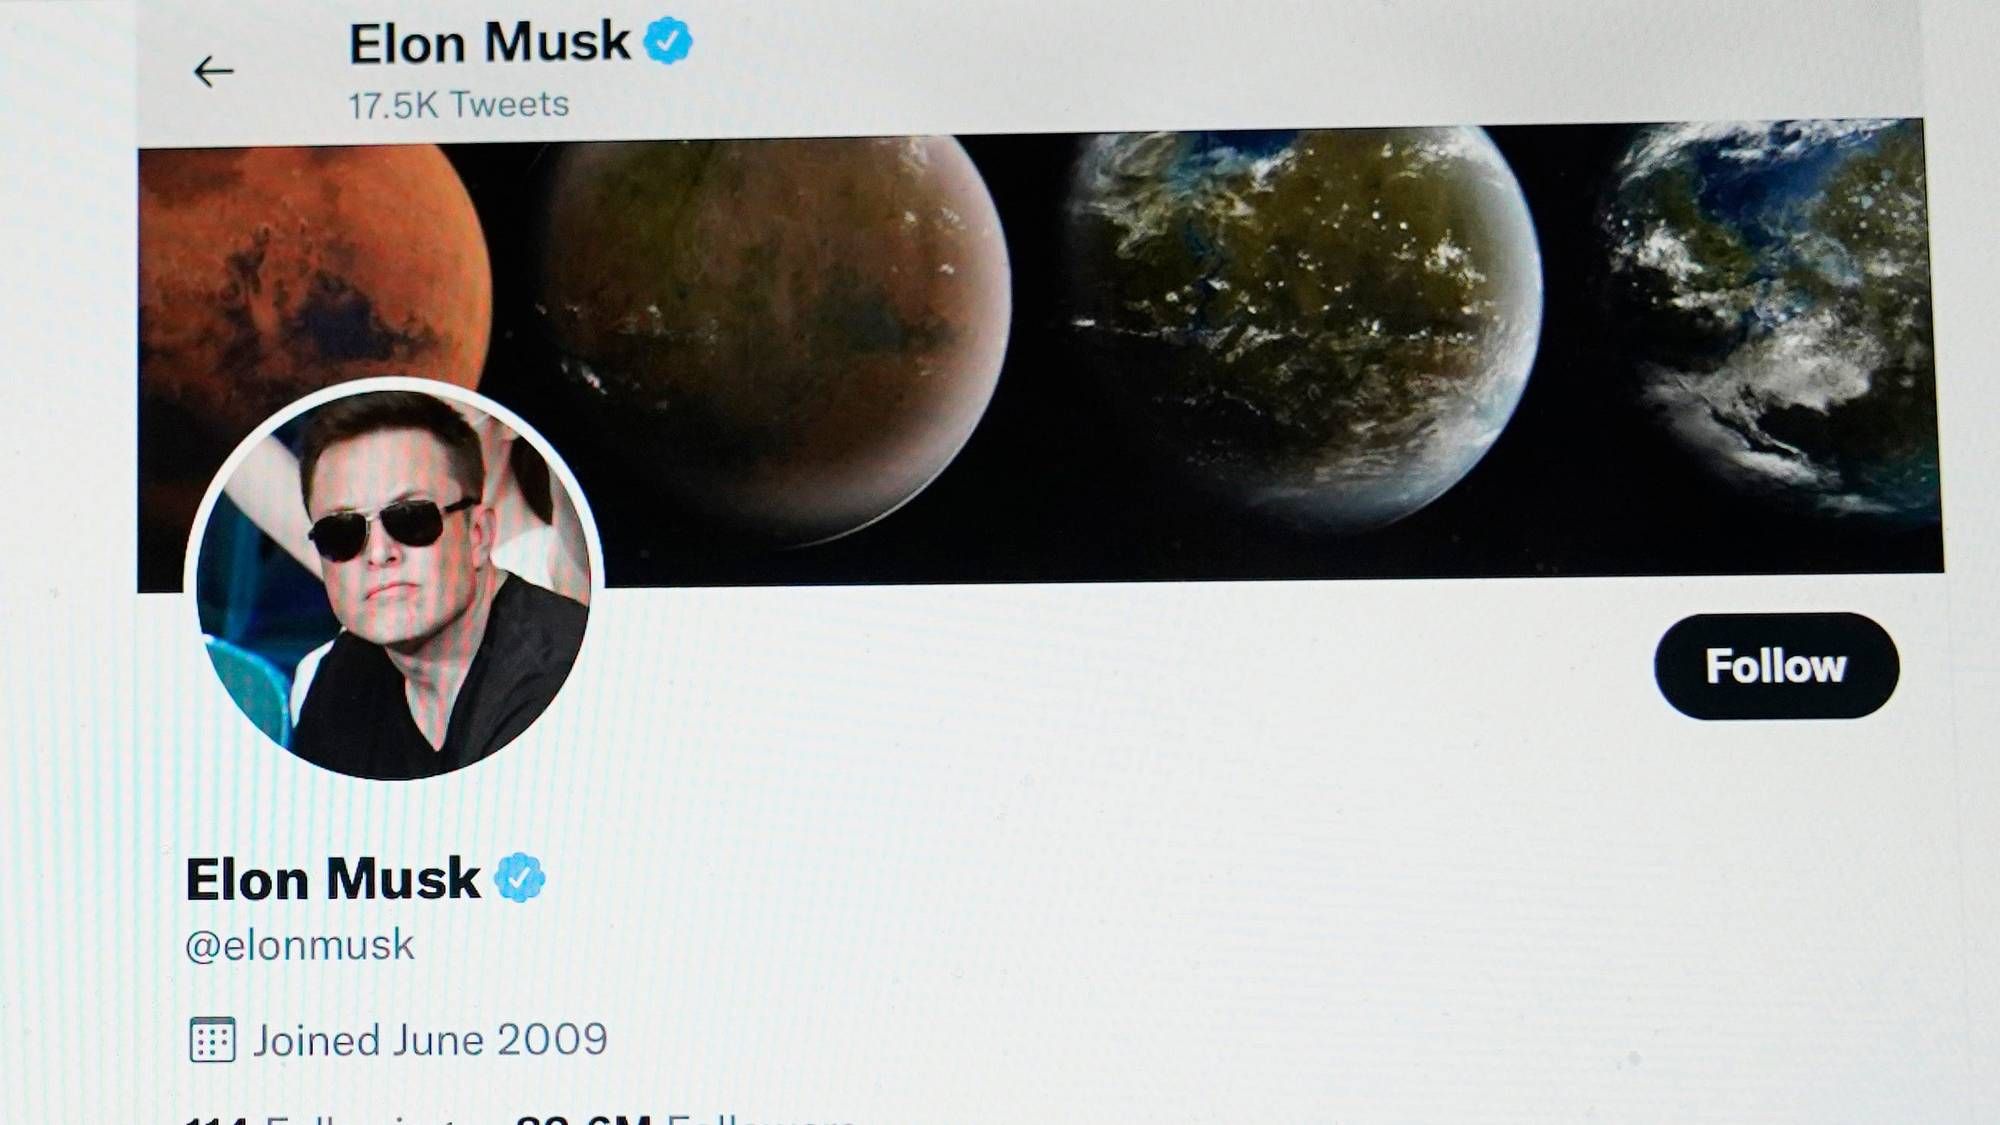Click the Elon Musk title in header
The height and width of the screenshot is (1125, 2000).
coord(489,43)
